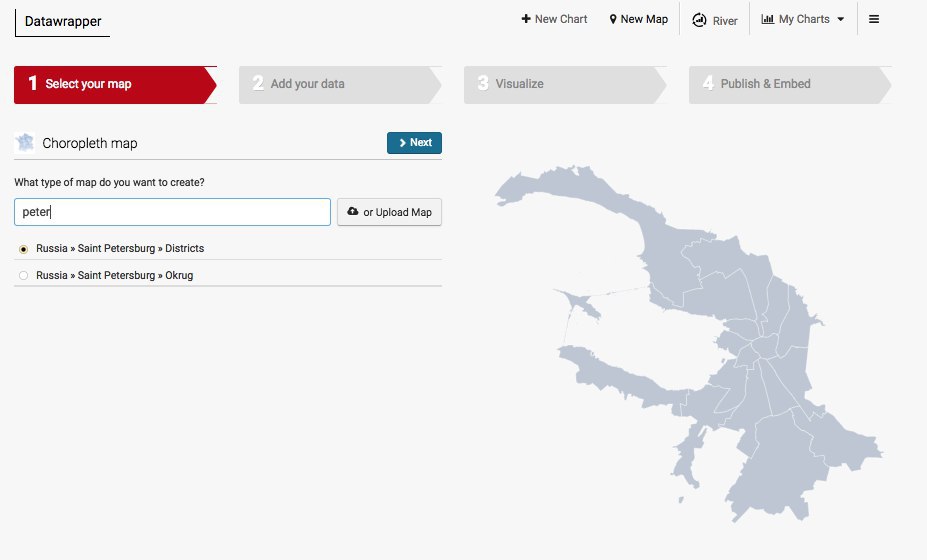
Task: Open the Datawrapper home logo
Action: tap(63, 22)
